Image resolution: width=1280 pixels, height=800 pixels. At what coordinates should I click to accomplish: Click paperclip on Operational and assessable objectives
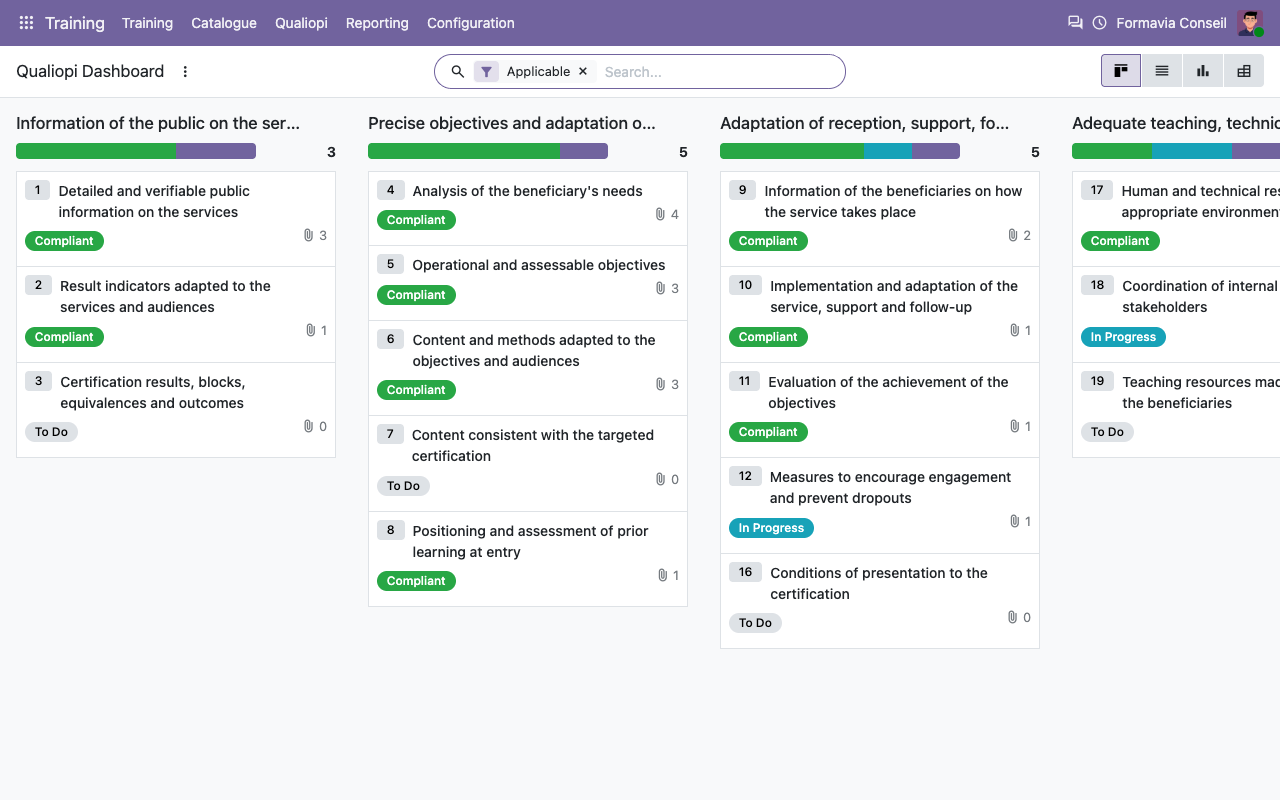[x=661, y=288]
